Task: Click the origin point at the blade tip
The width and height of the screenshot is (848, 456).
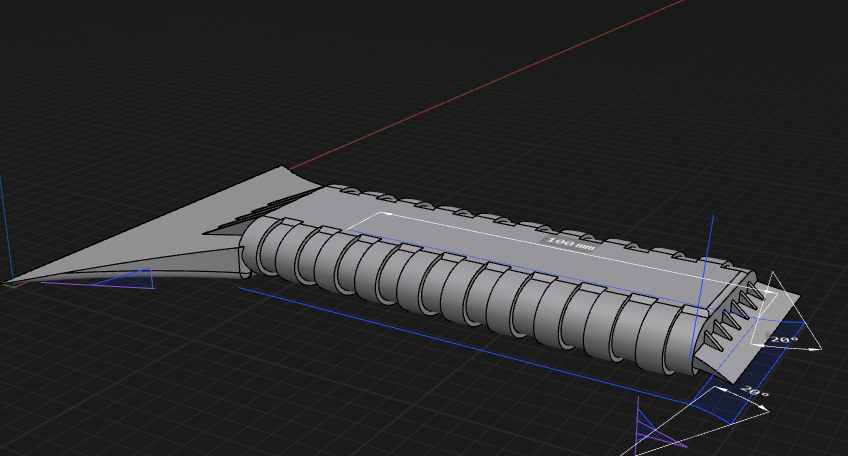Action: tap(10, 283)
